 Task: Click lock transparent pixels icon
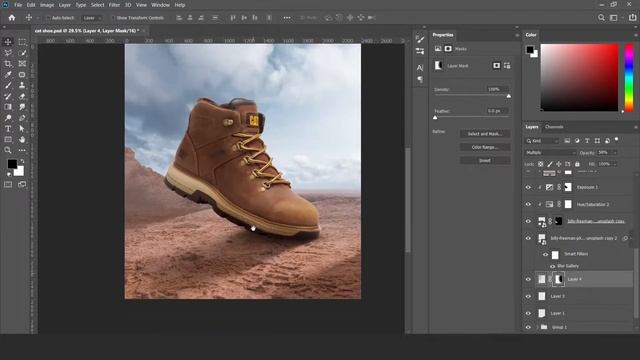540,164
